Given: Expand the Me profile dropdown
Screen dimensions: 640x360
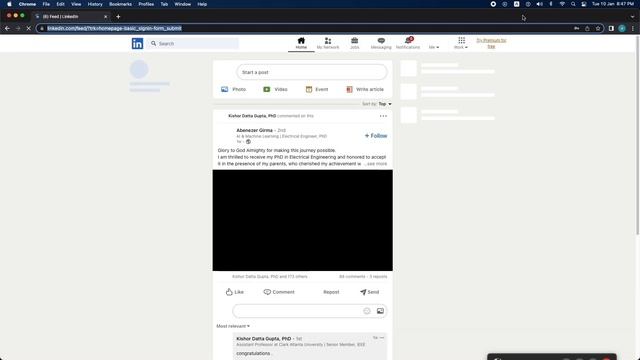Looking at the screenshot, I should [434, 47].
